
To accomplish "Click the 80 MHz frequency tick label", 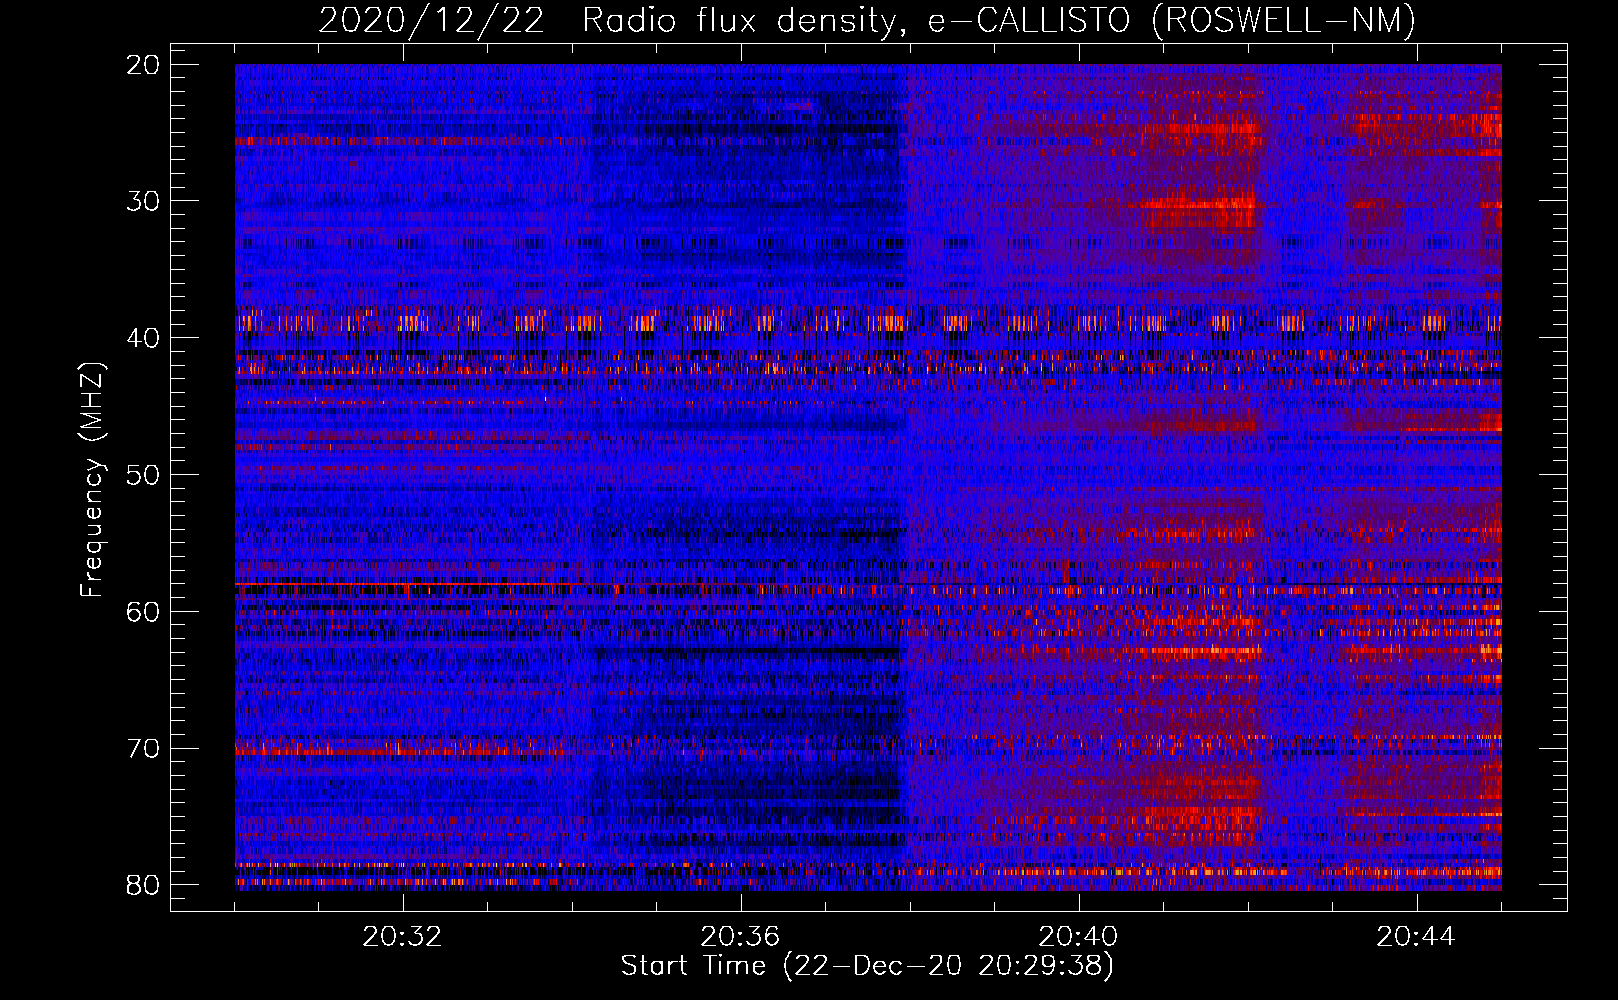I will coord(144,885).
